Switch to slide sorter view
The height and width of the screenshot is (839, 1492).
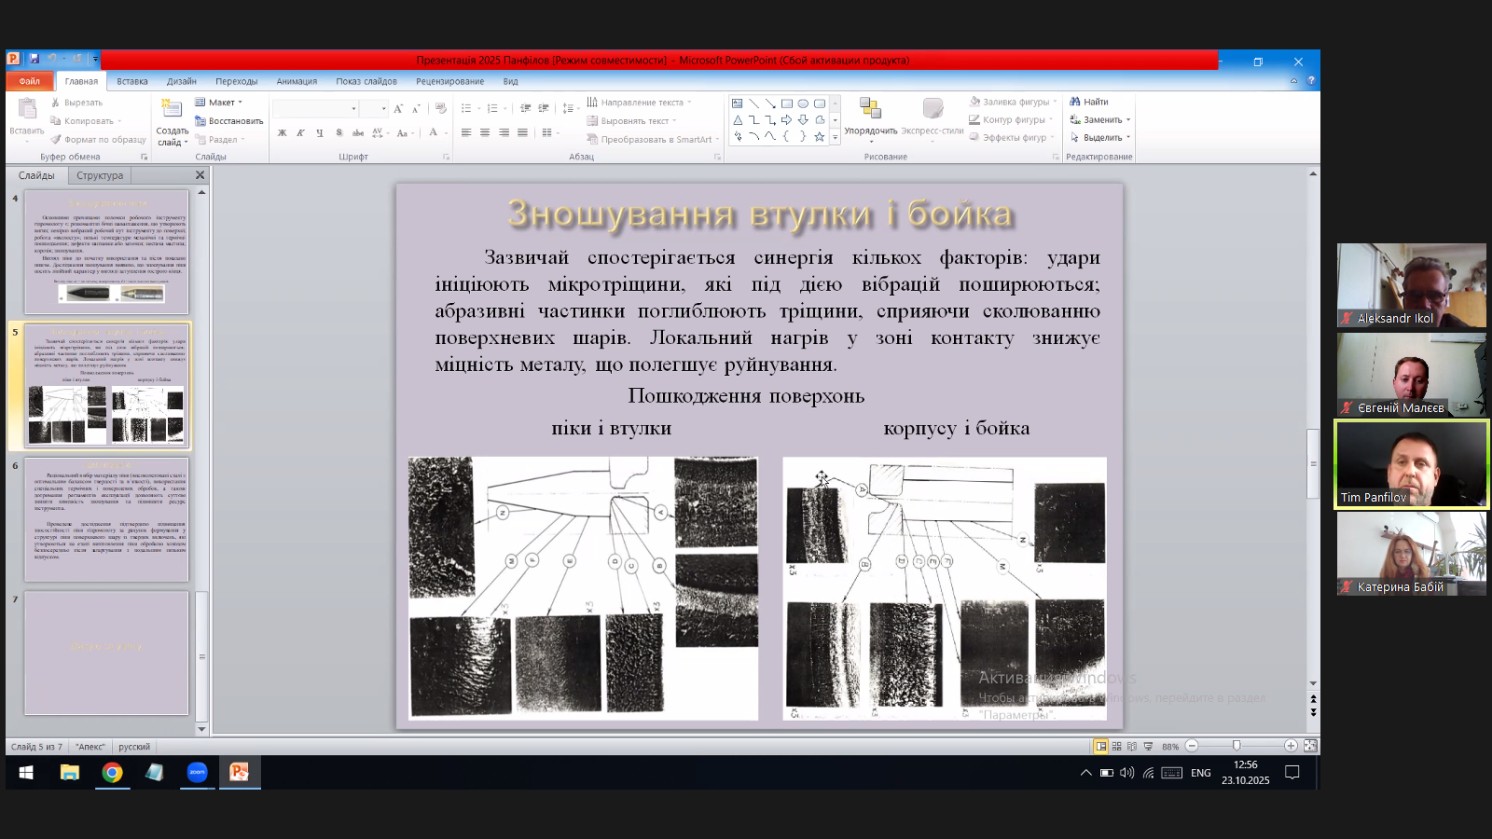[x=1116, y=746]
